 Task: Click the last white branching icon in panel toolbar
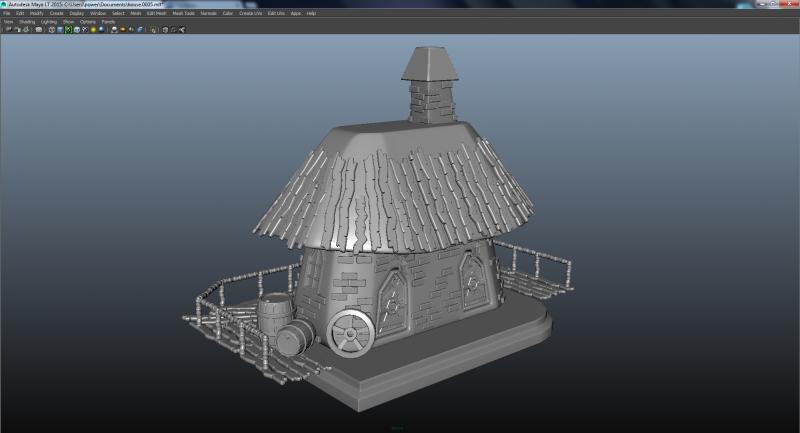coord(182,30)
